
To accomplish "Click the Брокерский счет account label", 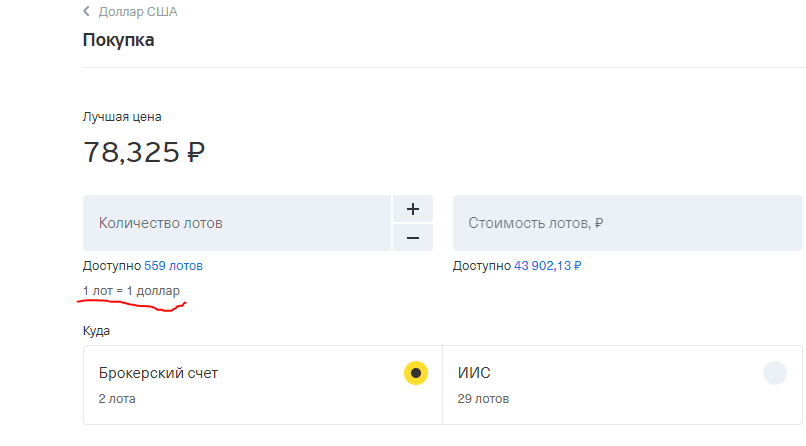I will tap(158, 373).
